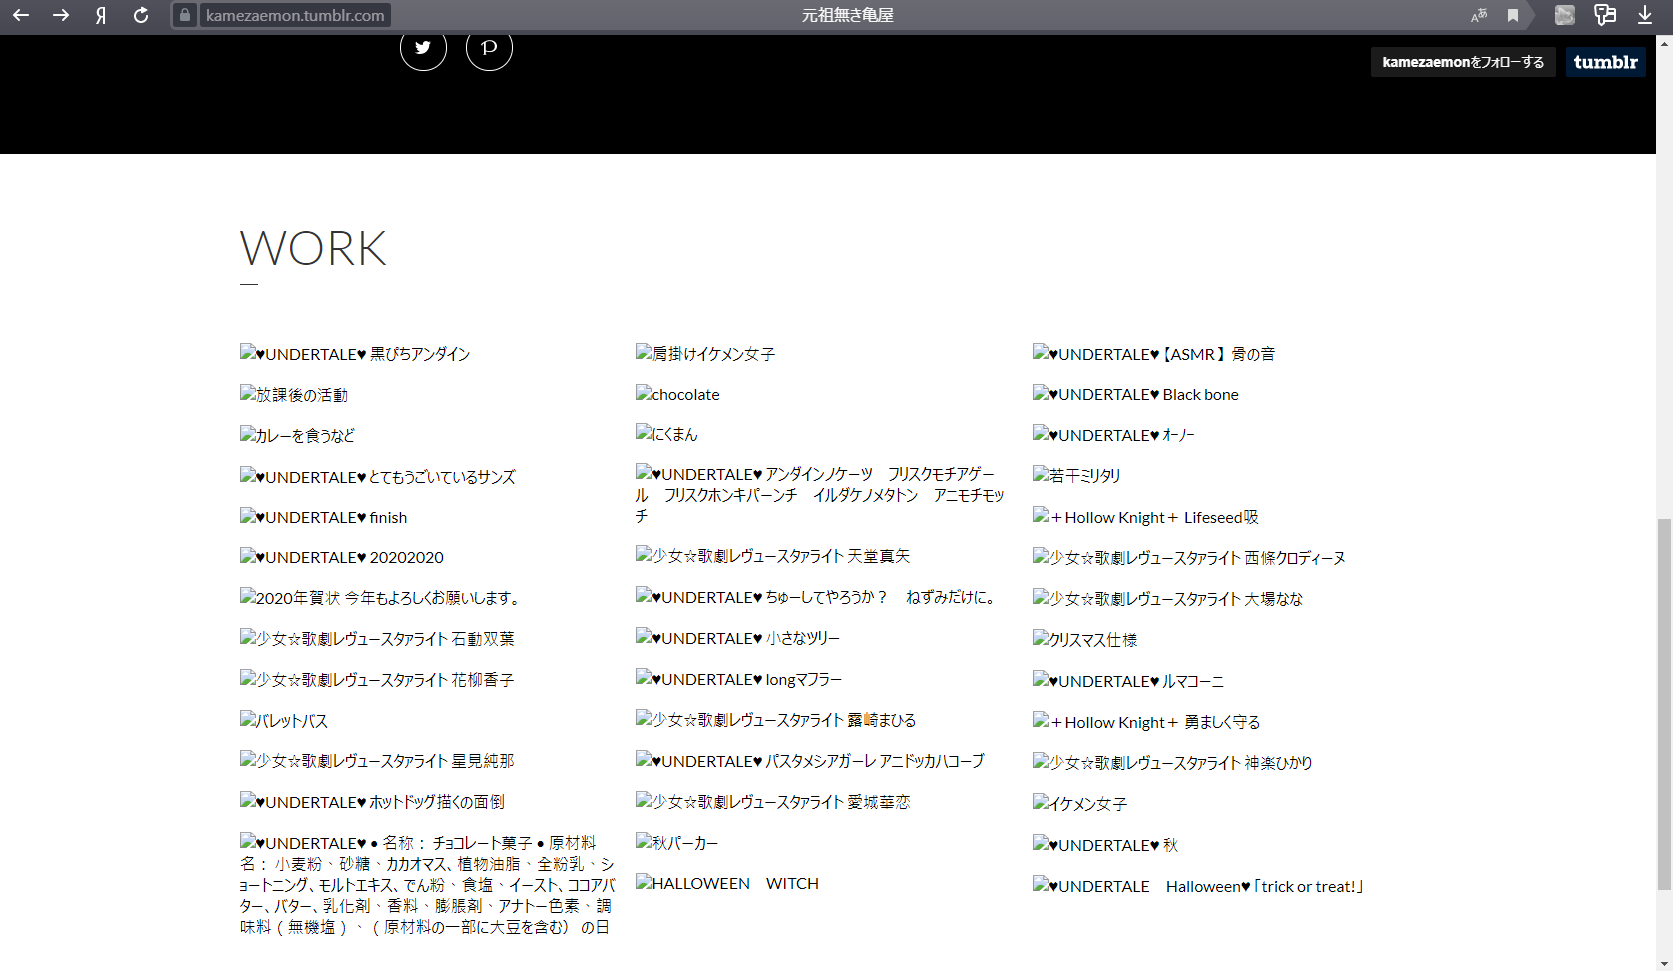Open the feedback/extensions icon

(x=1605, y=15)
